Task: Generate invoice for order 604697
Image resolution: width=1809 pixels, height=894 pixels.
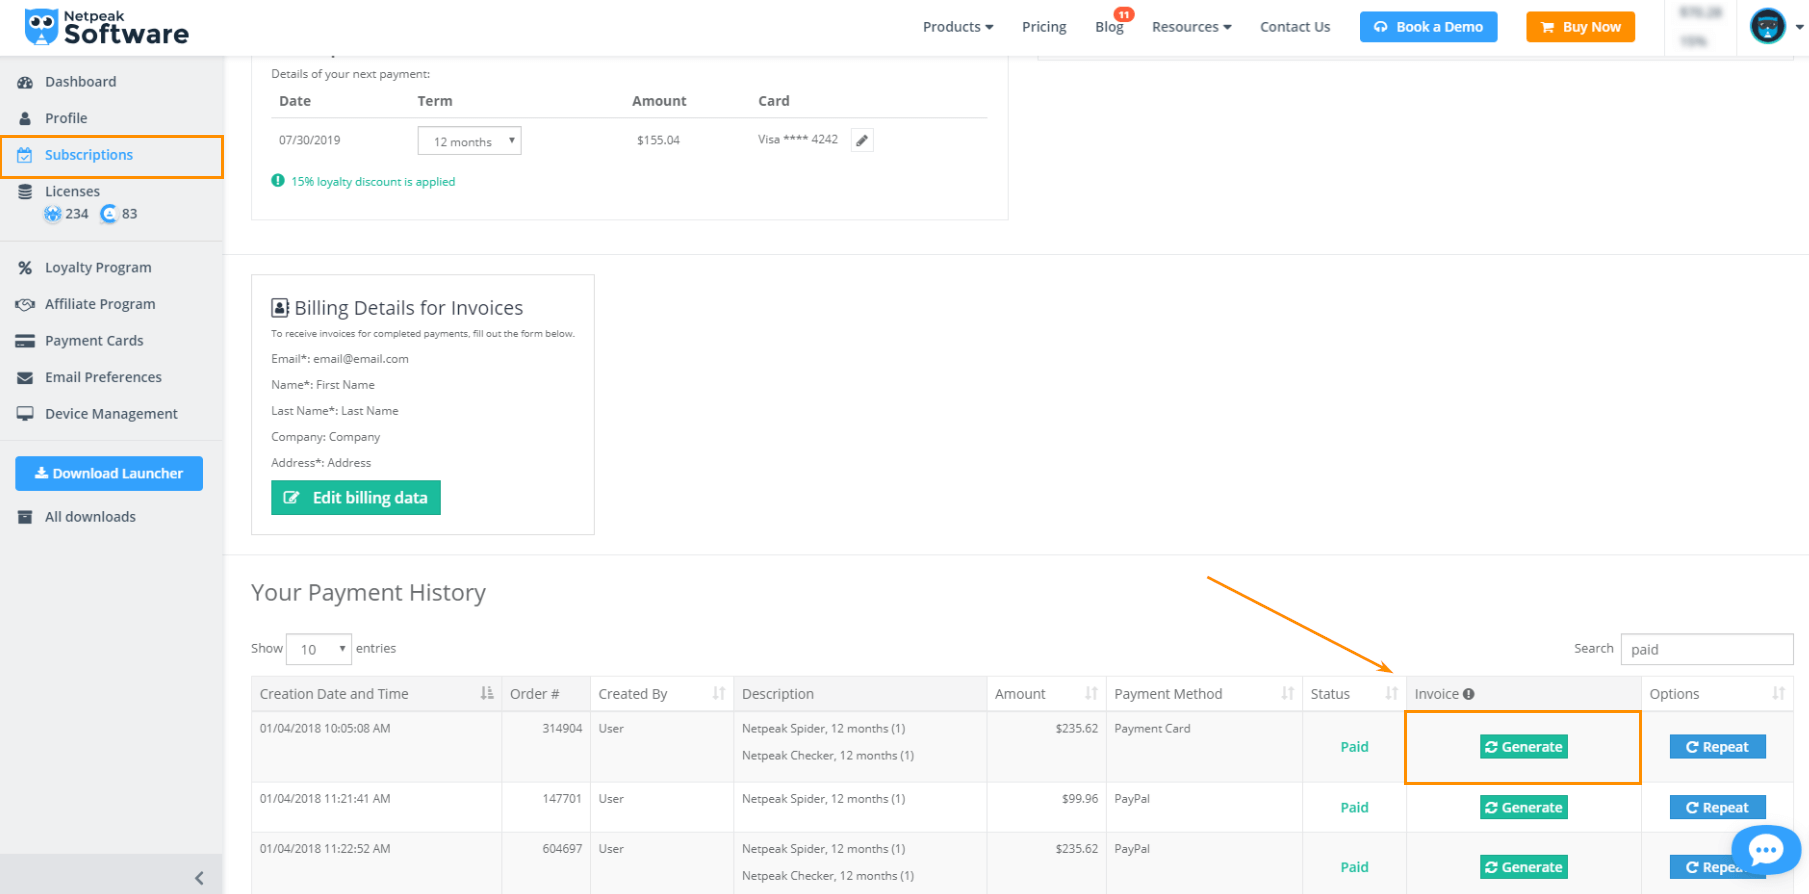Action: [1523, 868]
